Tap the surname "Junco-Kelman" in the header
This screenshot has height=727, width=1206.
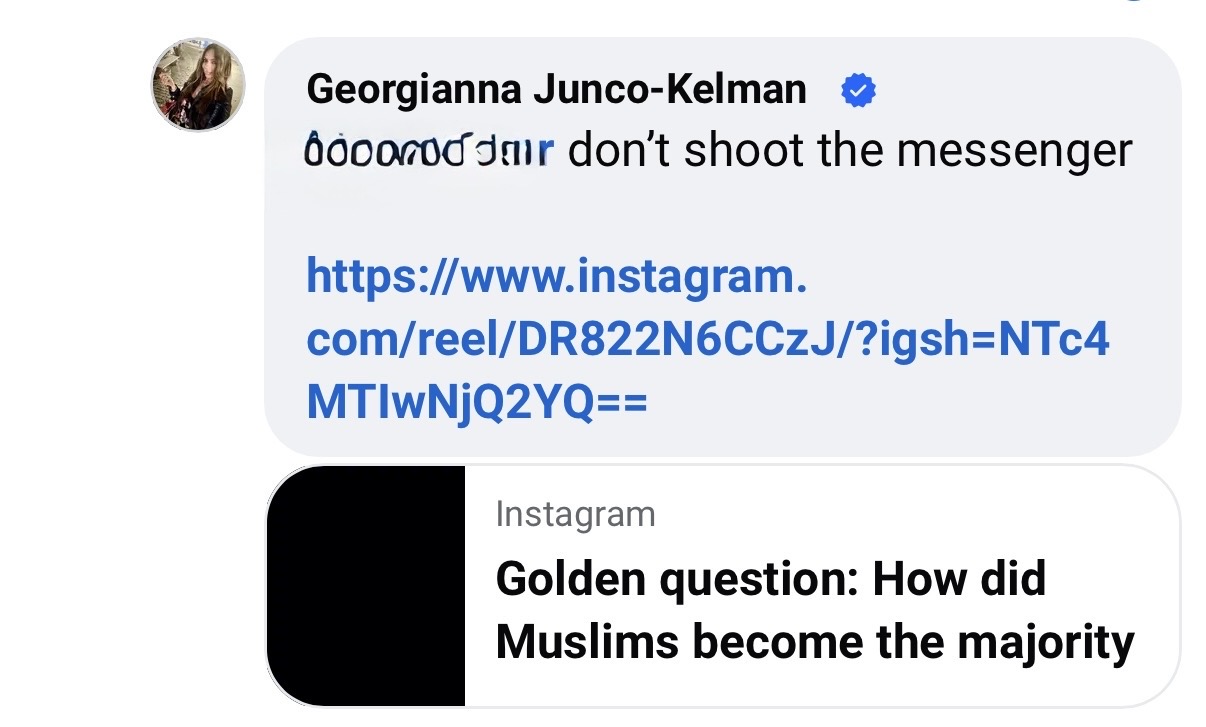point(670,90)
